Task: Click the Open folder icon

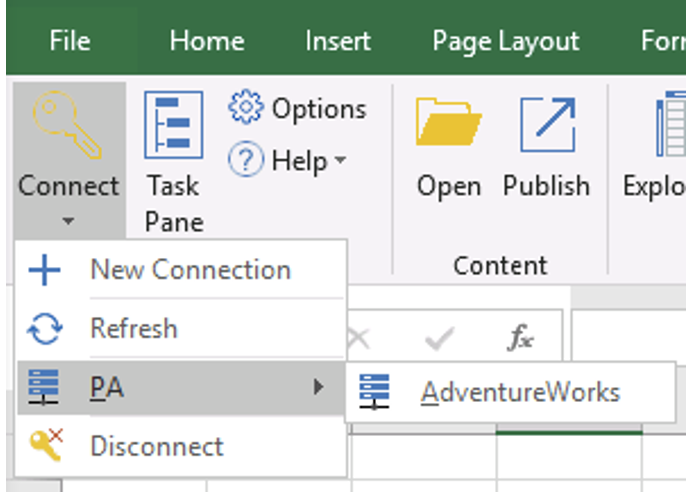Action: click(x=449, y=126)
